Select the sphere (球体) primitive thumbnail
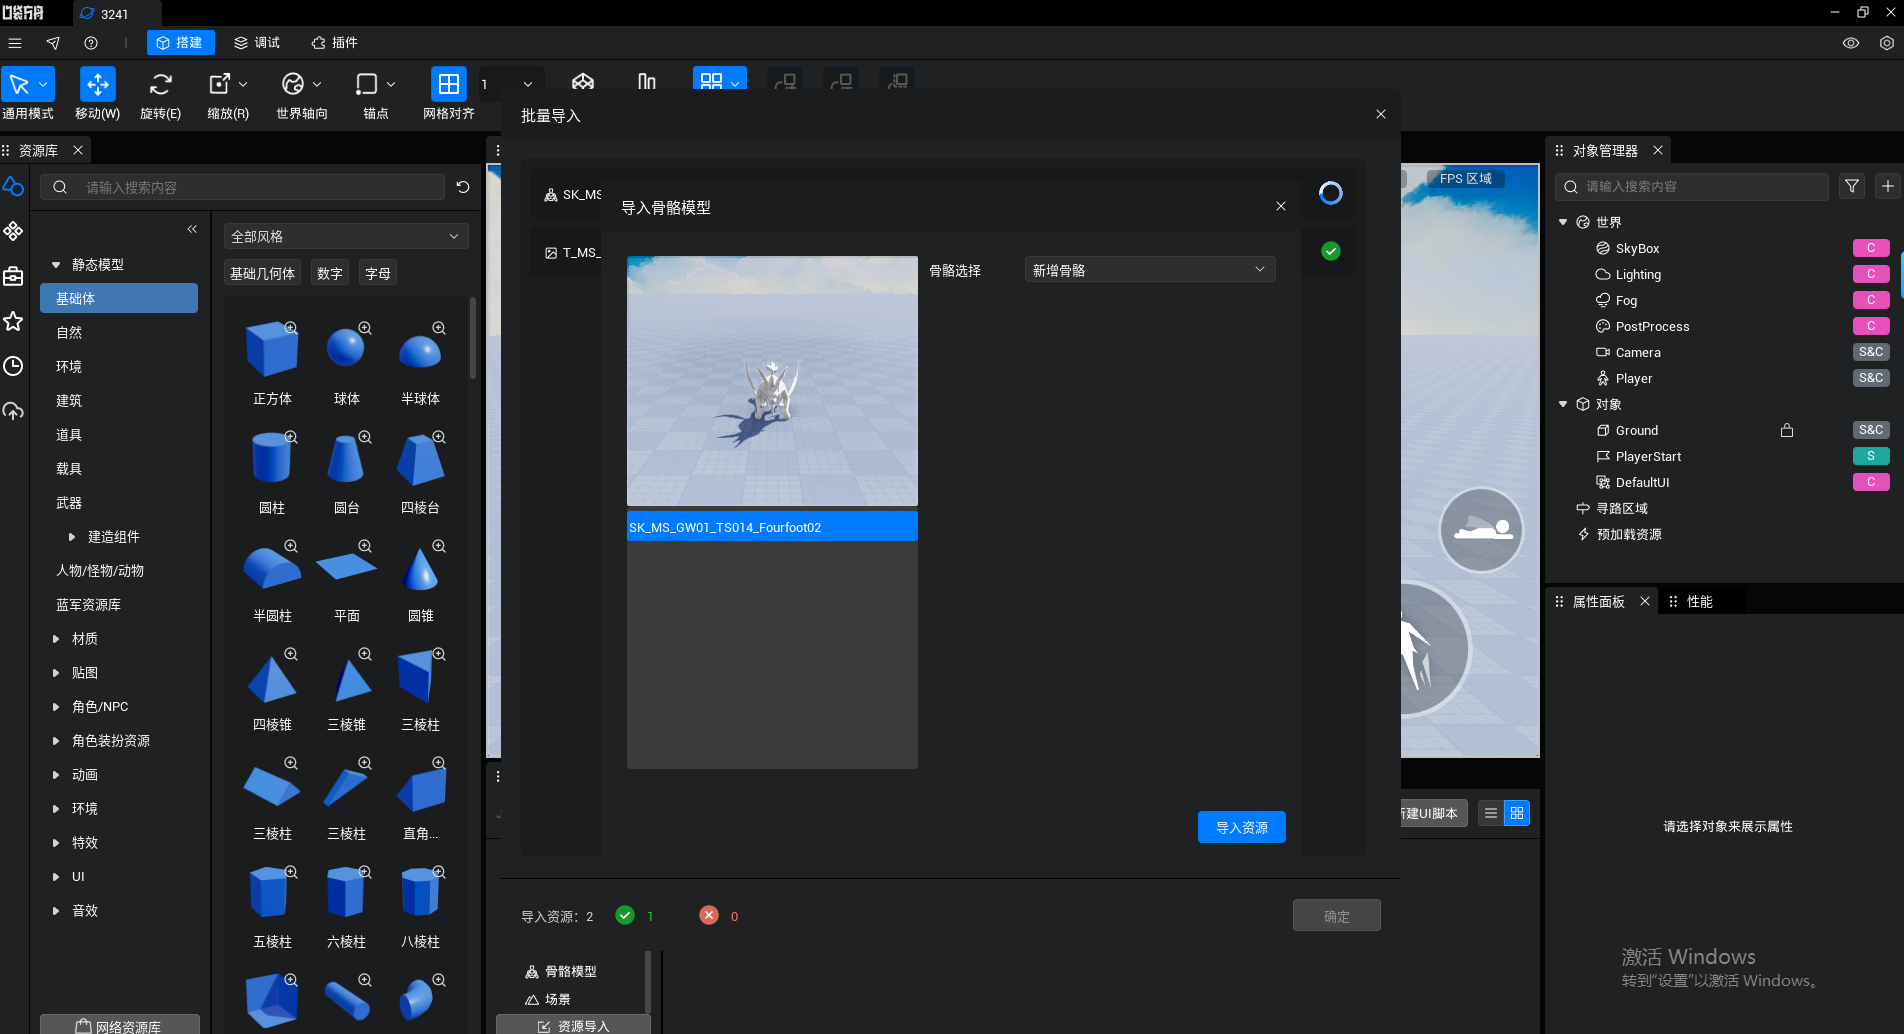 coord(346,349)
